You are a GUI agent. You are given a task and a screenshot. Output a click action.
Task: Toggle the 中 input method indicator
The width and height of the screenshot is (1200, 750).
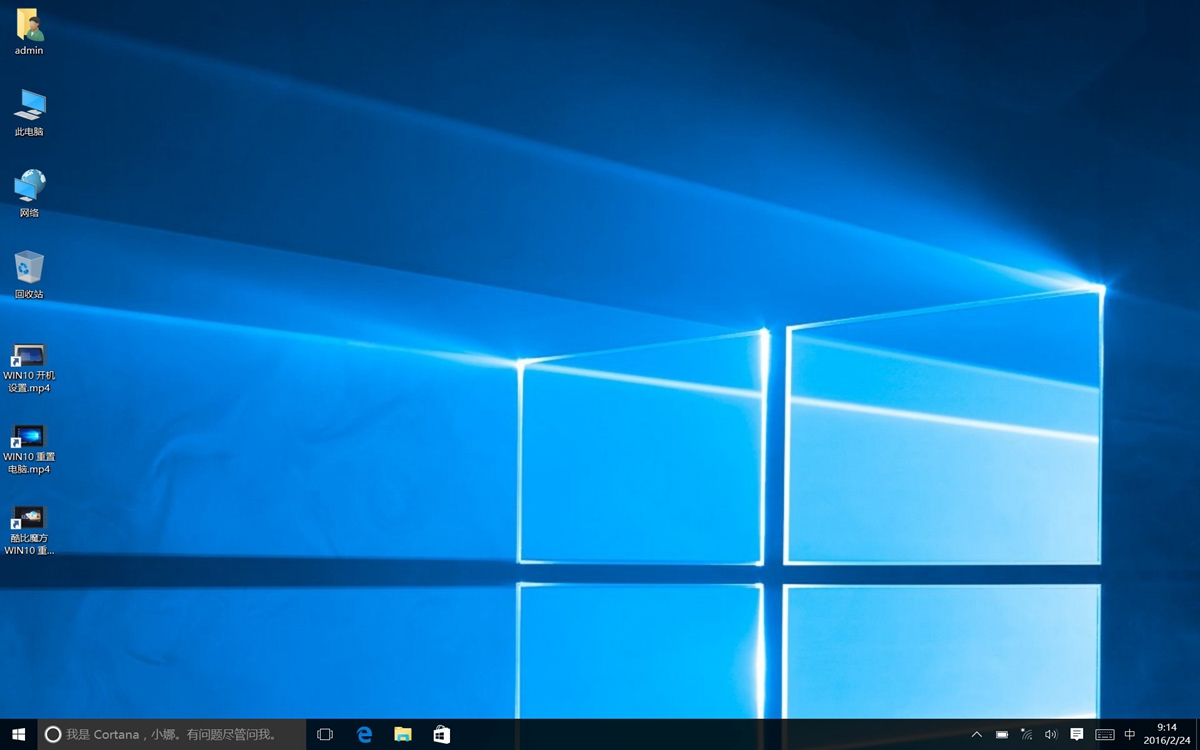pyautogui.click(x=1130, y=735)
